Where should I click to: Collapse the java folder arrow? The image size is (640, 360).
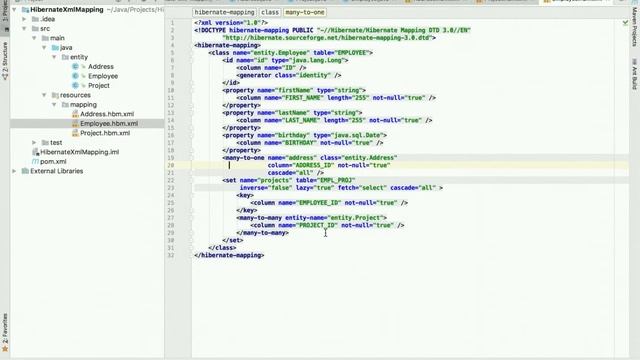(44, 48)
